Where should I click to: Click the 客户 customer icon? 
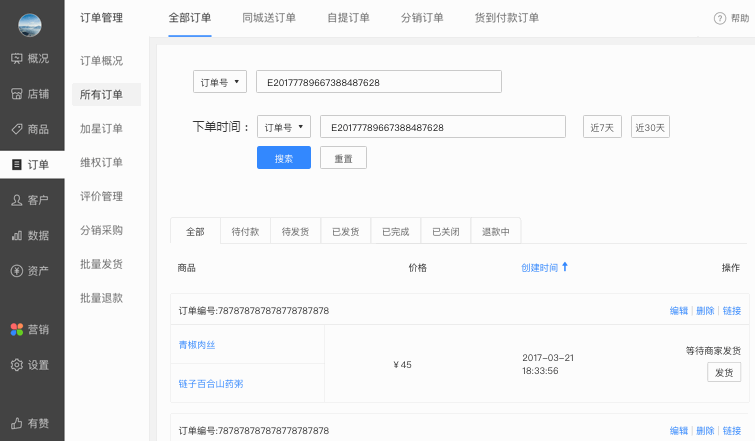coord(16,200)
